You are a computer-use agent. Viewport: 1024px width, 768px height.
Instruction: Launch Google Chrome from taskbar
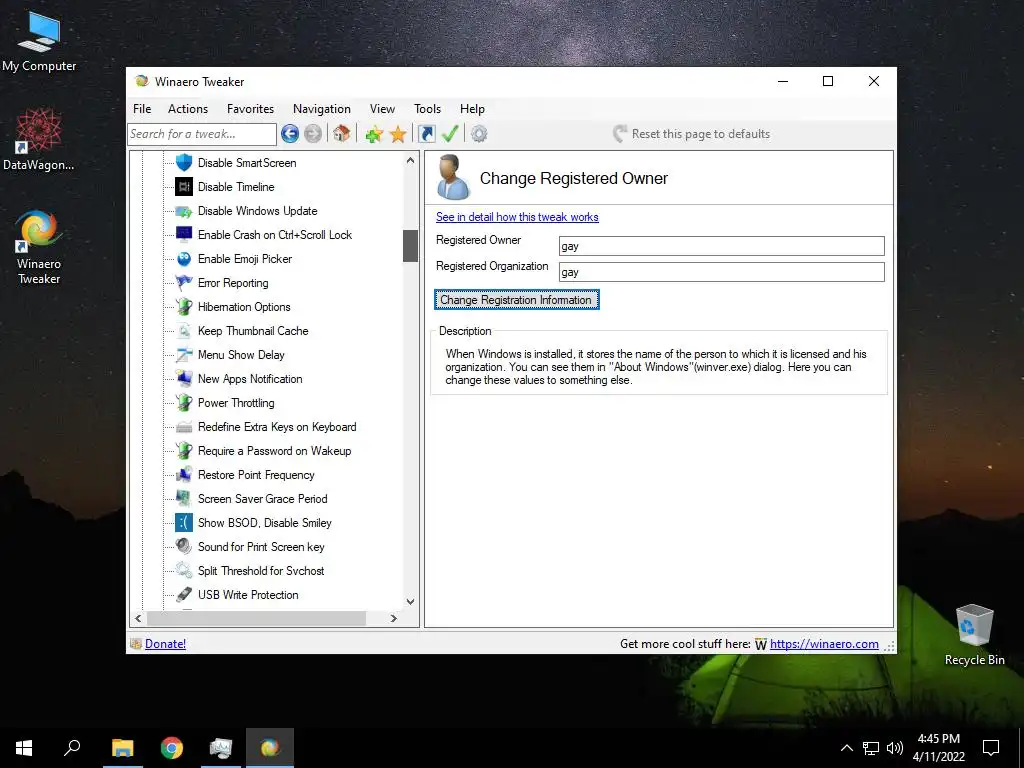click(x=172, y=748)
